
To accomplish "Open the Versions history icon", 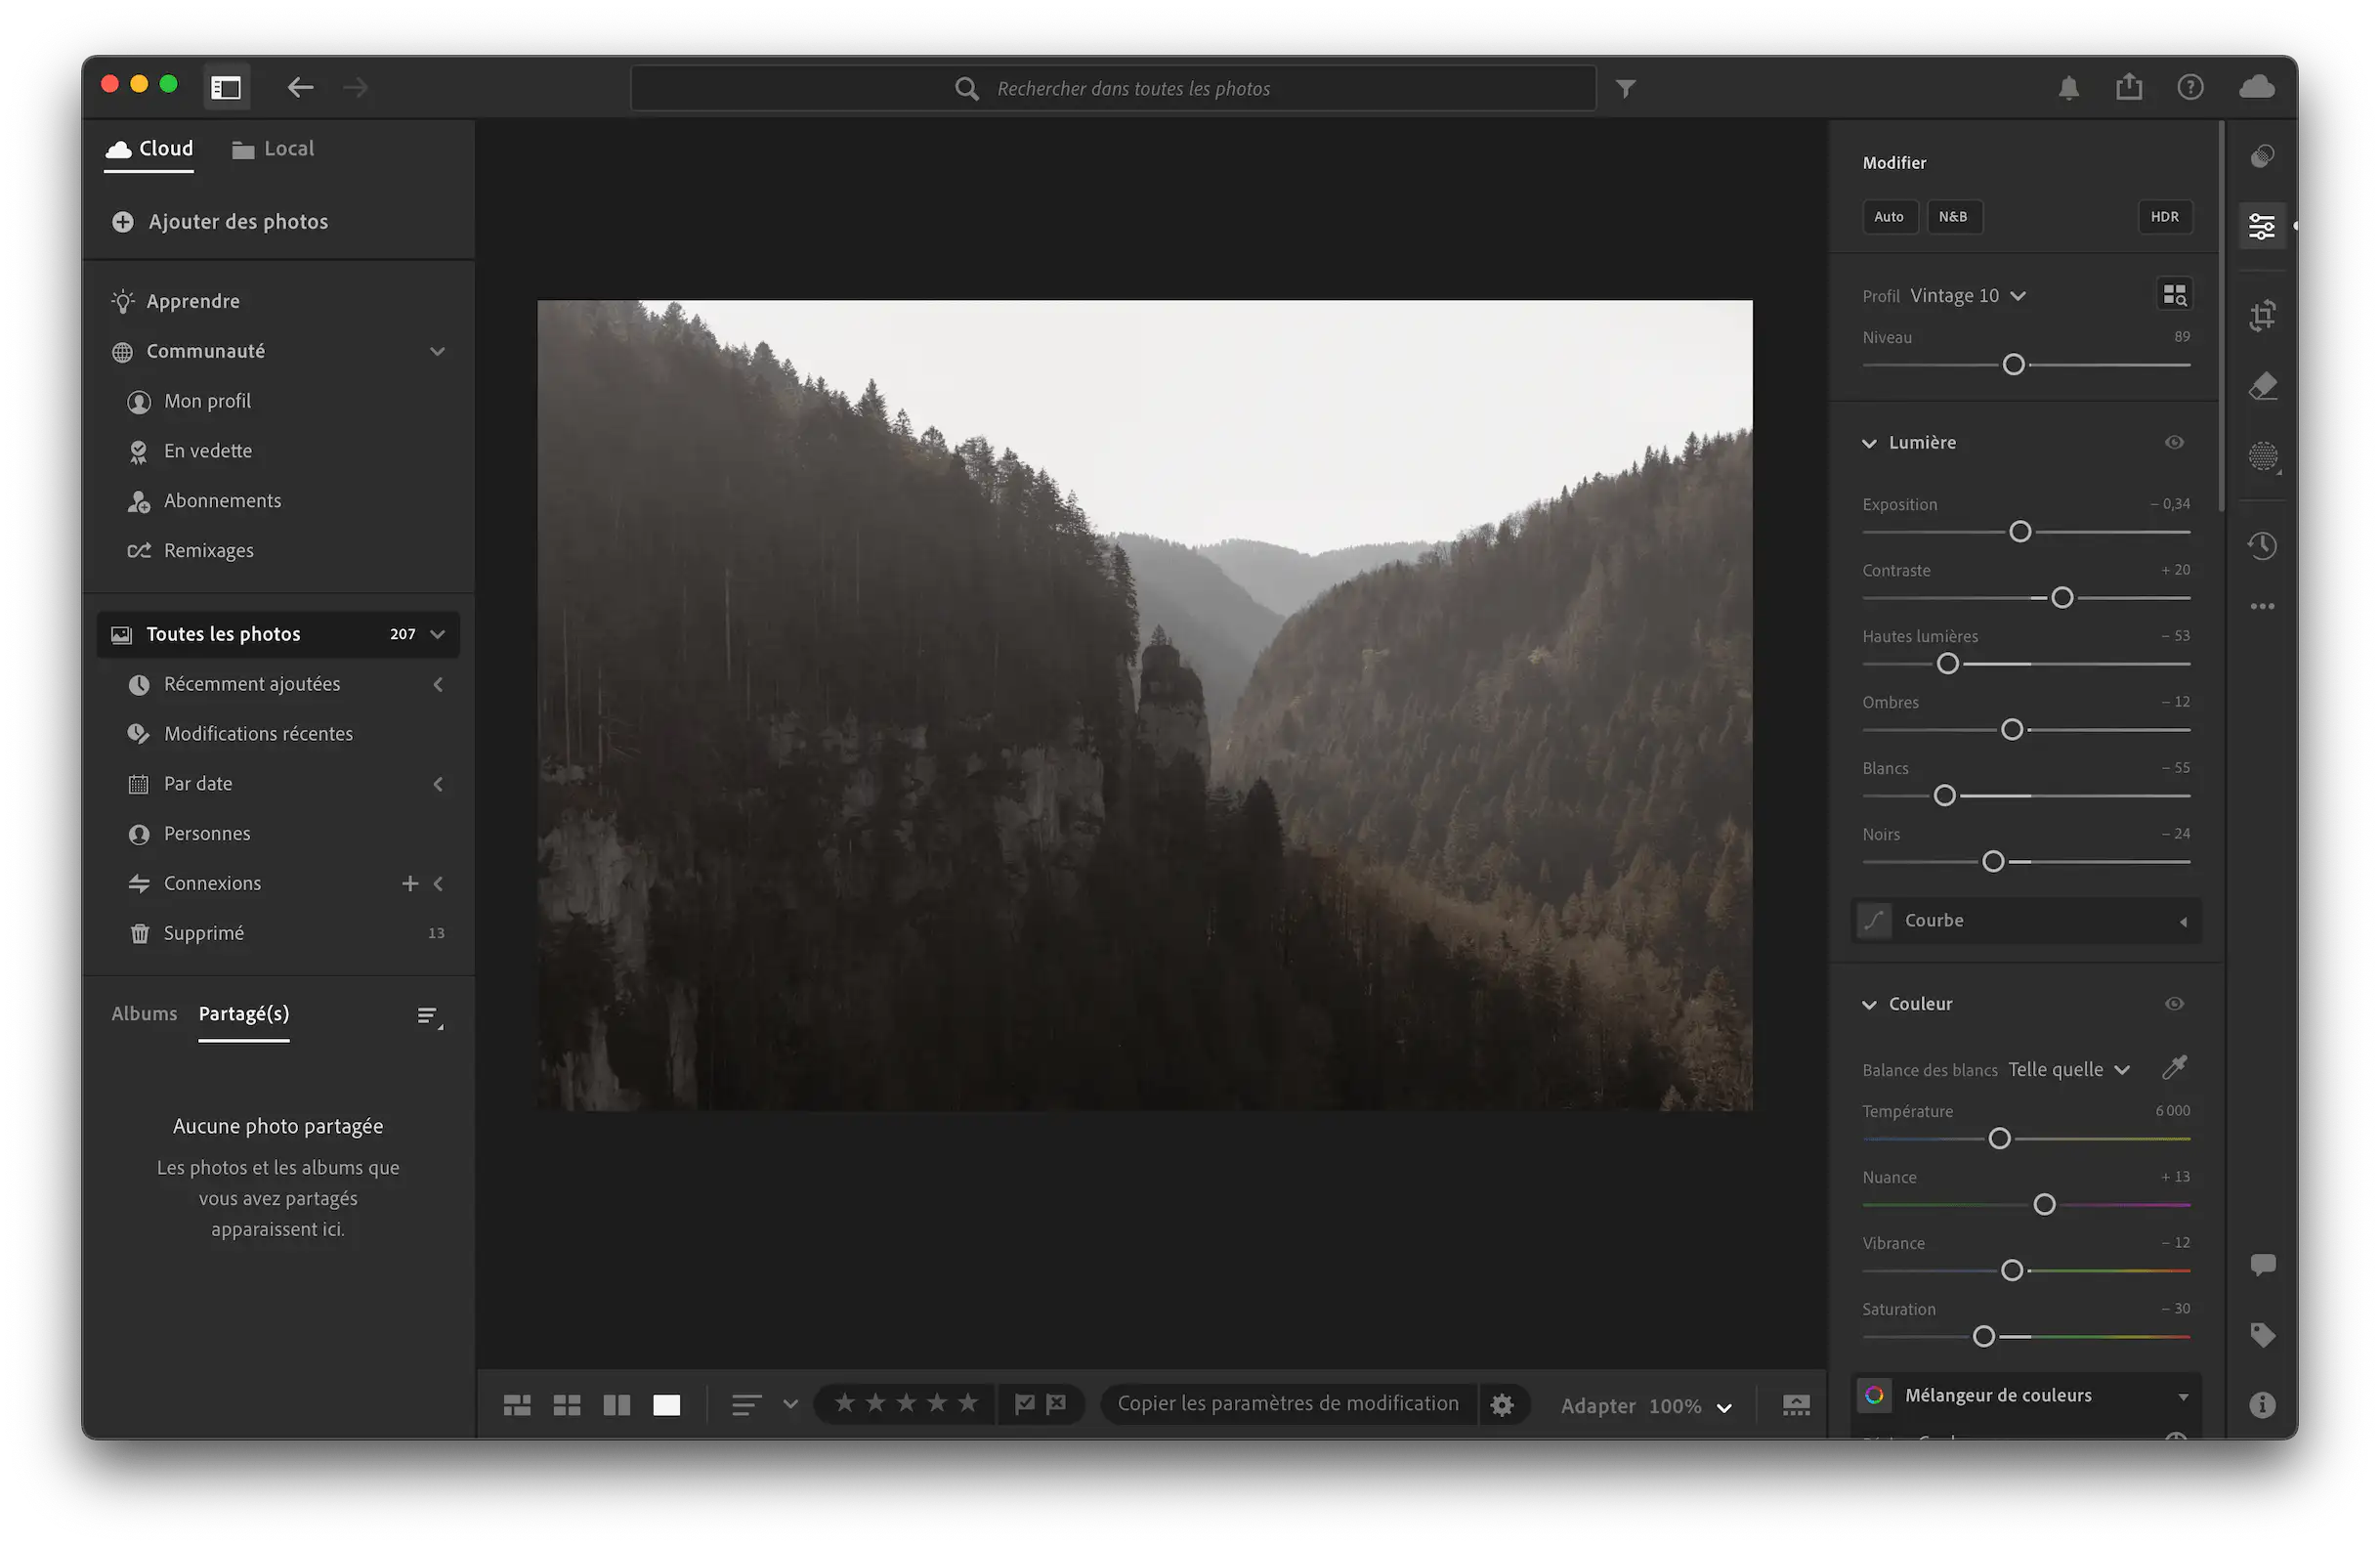I will pyautogui.click(x=2262, y=546).
